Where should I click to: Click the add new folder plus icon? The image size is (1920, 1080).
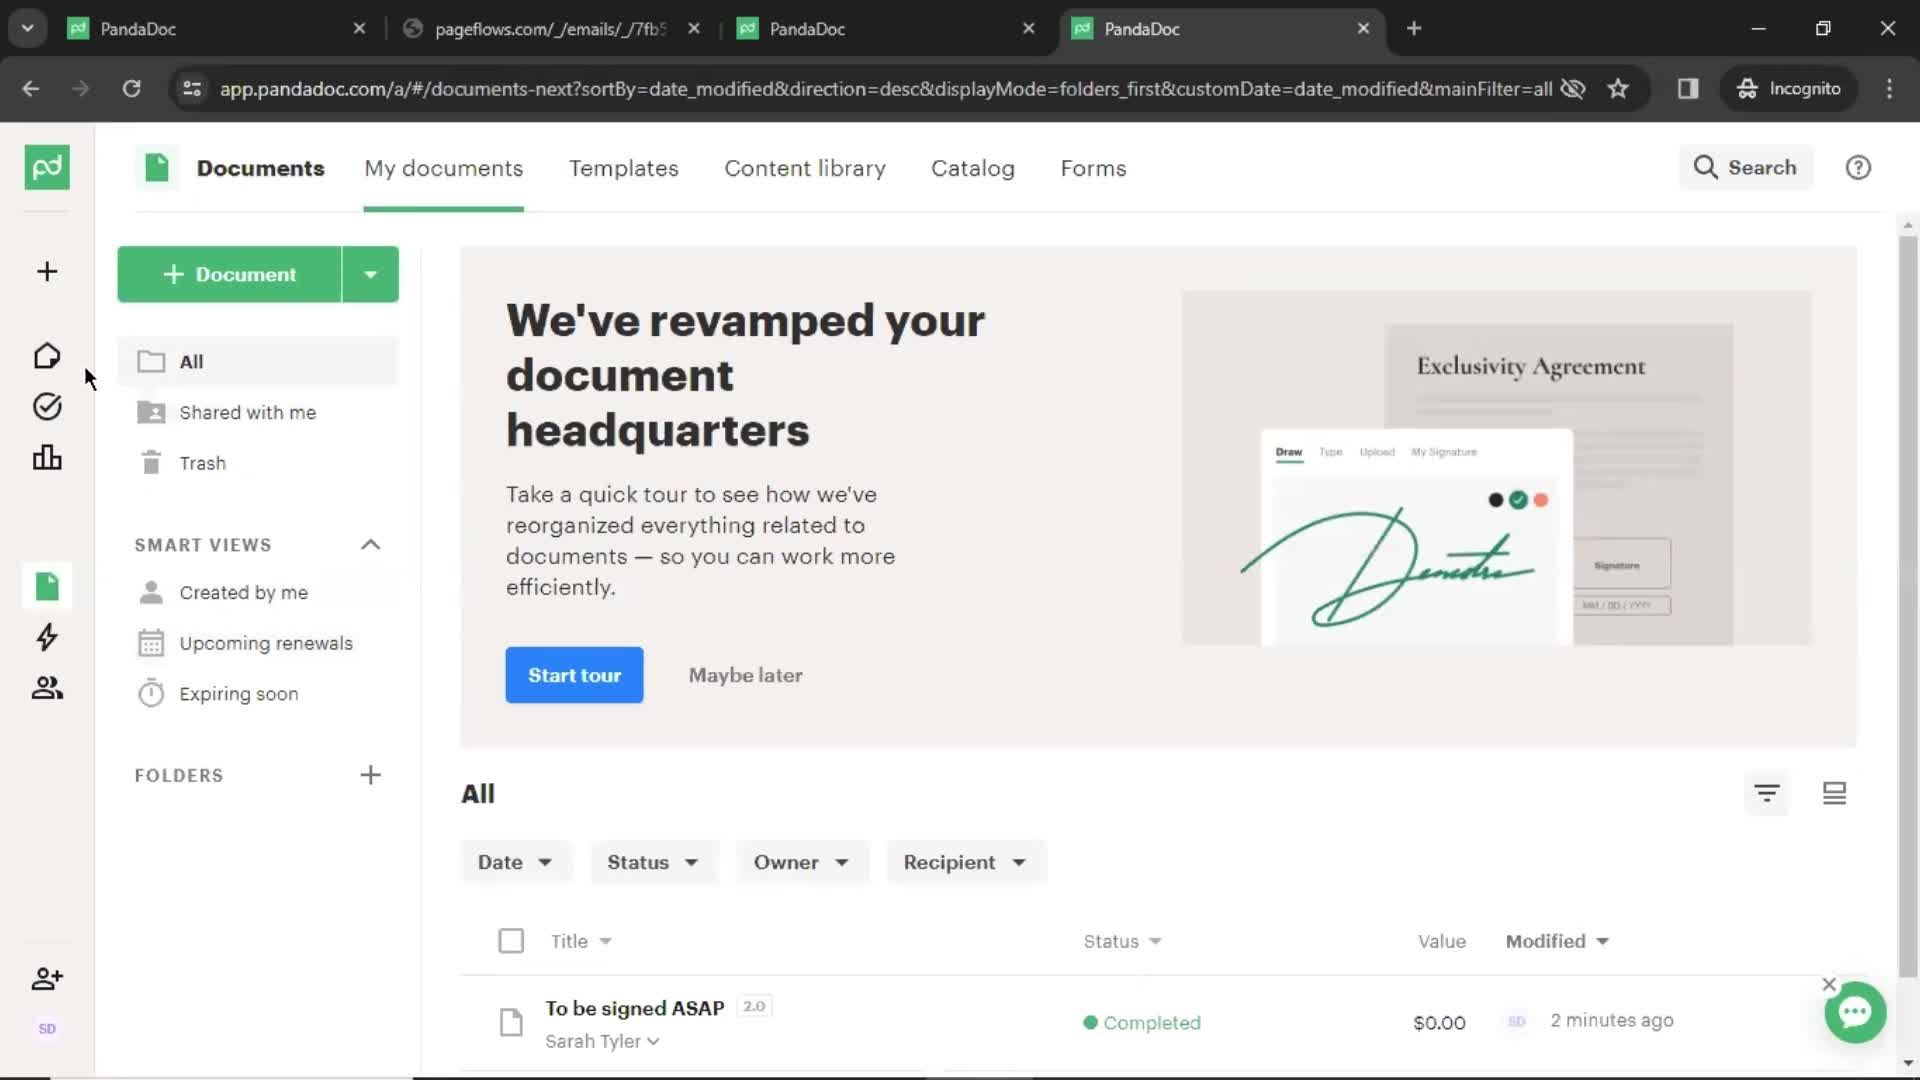[369, 774]
